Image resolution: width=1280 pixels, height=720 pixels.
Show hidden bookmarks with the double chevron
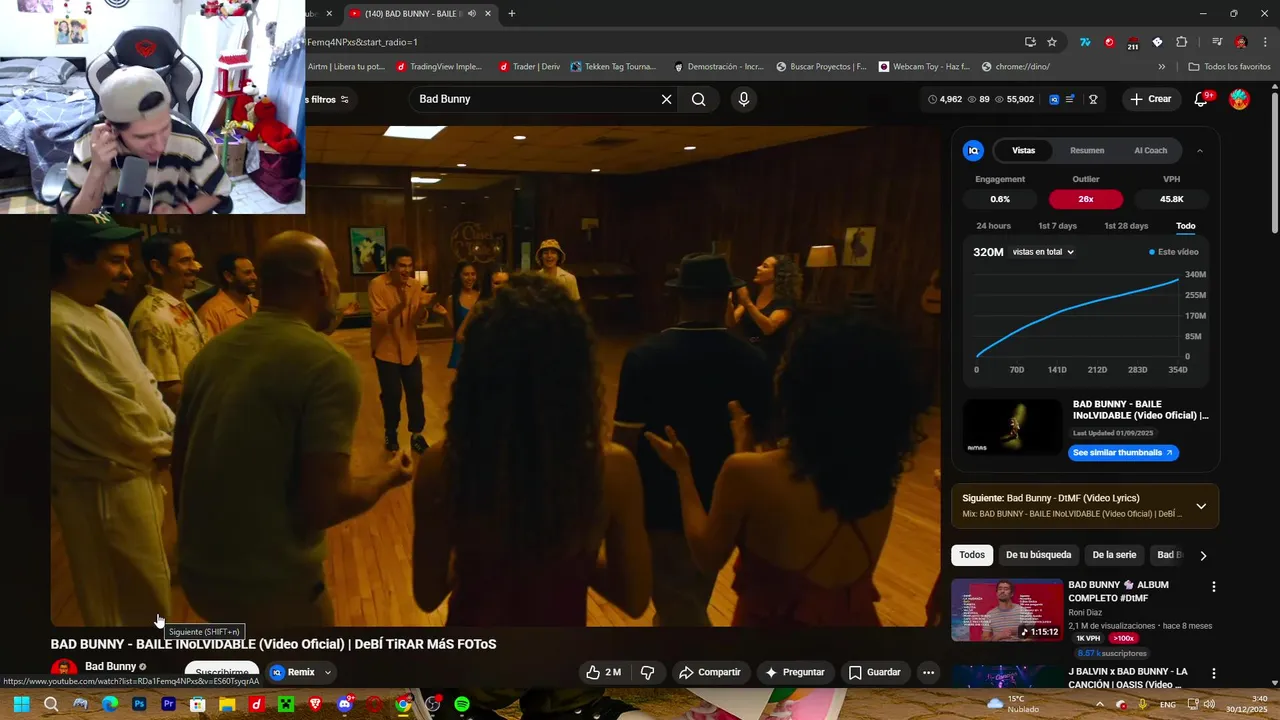tap(1162, 67)
